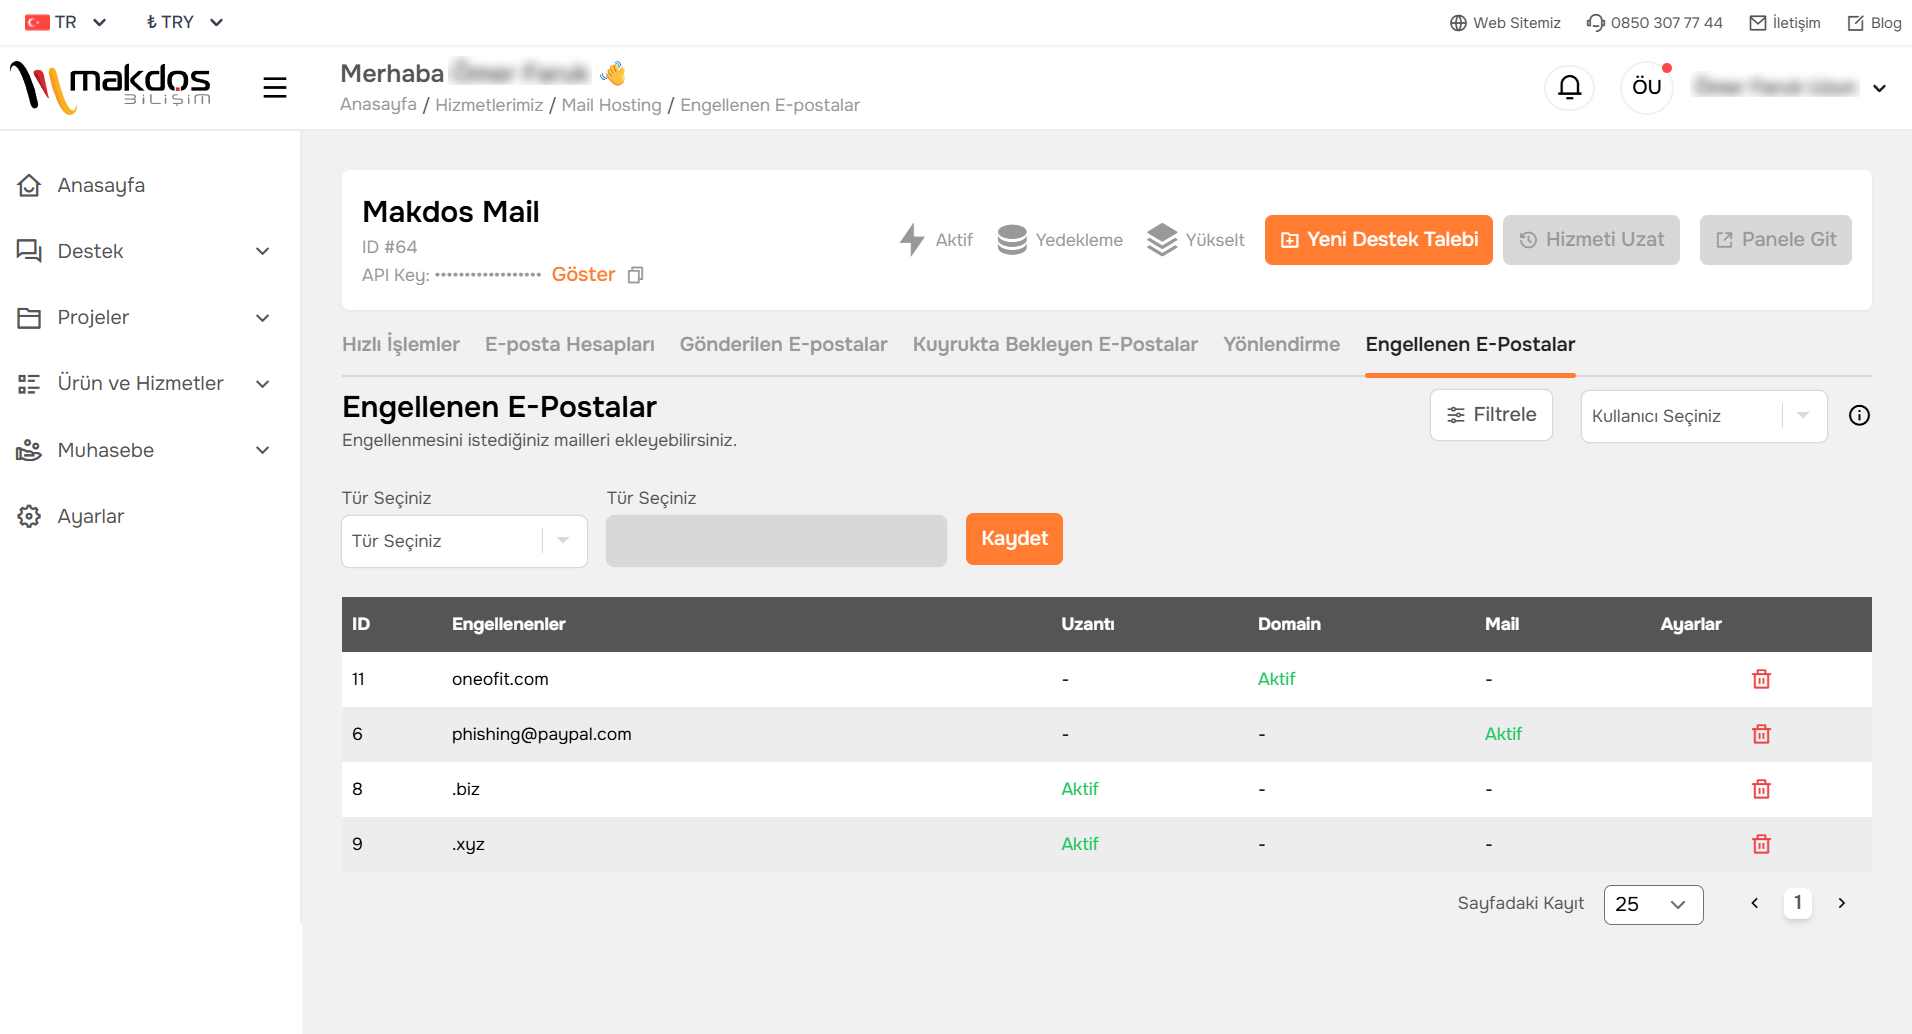
Task: Expand the Ürün ve Hizmetler menu
Action: pos(144,384)
